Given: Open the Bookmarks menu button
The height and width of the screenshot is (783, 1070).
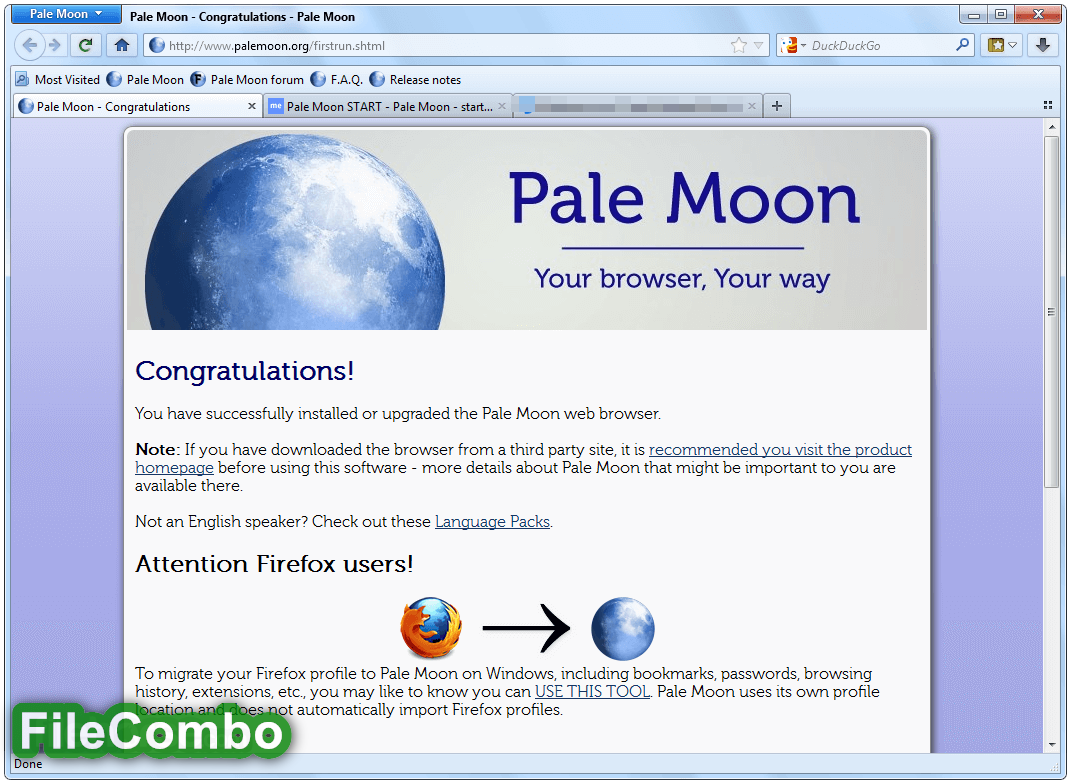Looking at the screenshot, I should pos(1001,46).
